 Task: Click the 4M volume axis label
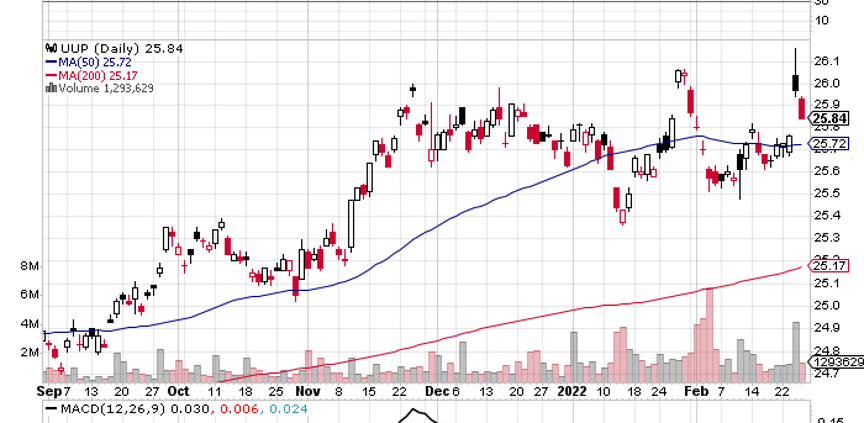tap(29, 323)
